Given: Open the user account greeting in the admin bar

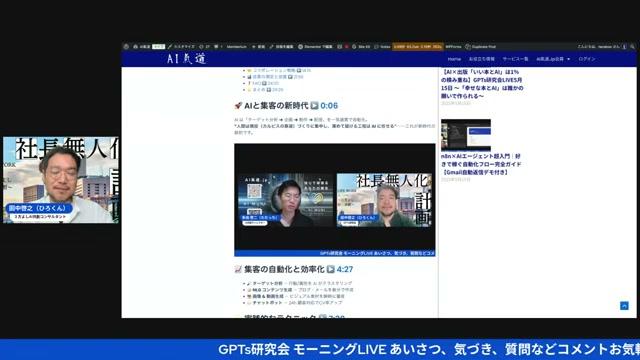Looking at the screenshot, I should click(x=602, y=47).
